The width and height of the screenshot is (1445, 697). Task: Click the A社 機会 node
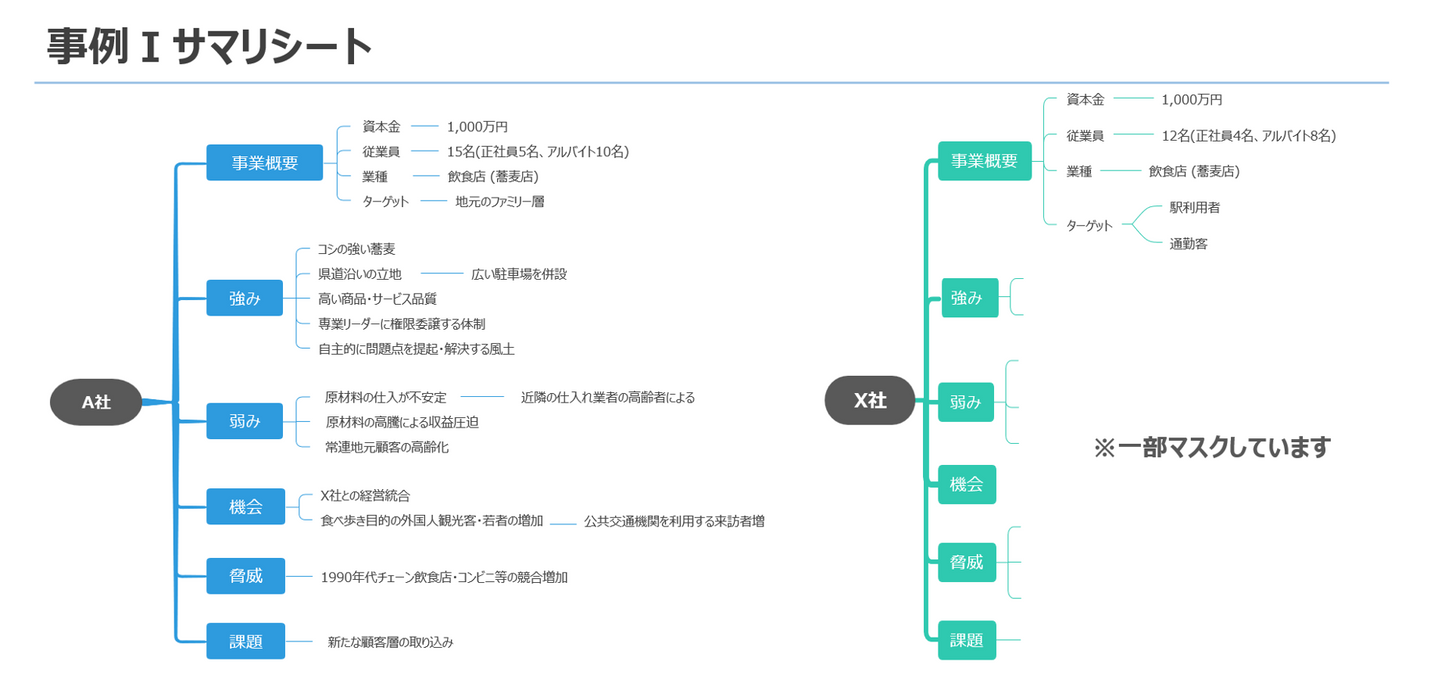coord(245,507)
